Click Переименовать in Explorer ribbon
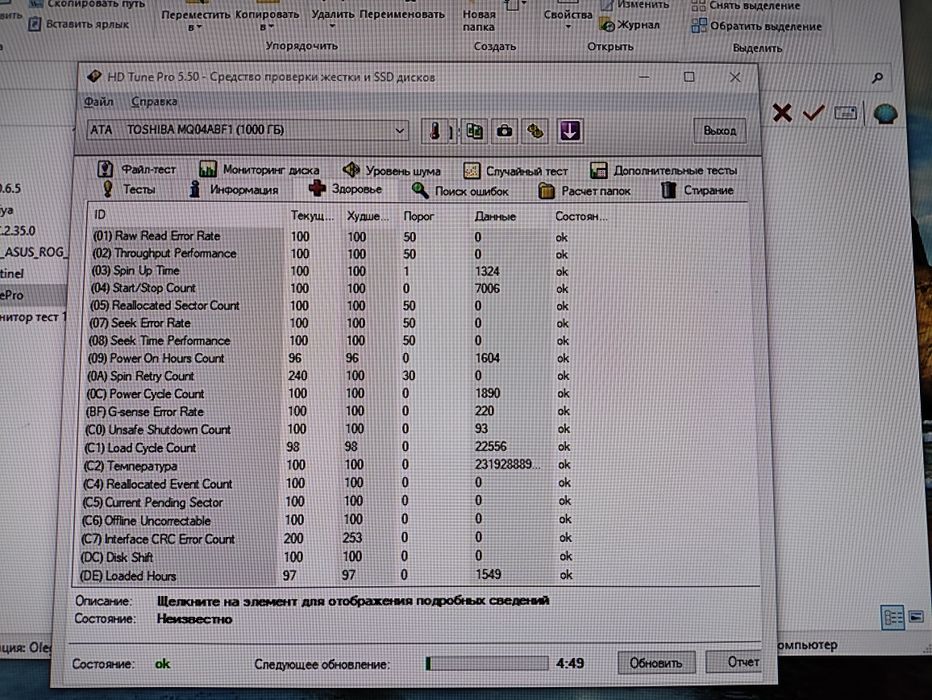This screenshot has height=700, width=932. point(402,14)
